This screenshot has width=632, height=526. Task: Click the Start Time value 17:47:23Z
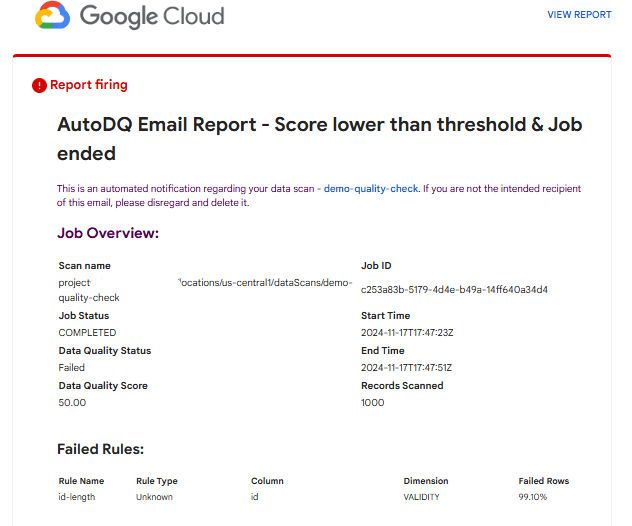[406, 332]
